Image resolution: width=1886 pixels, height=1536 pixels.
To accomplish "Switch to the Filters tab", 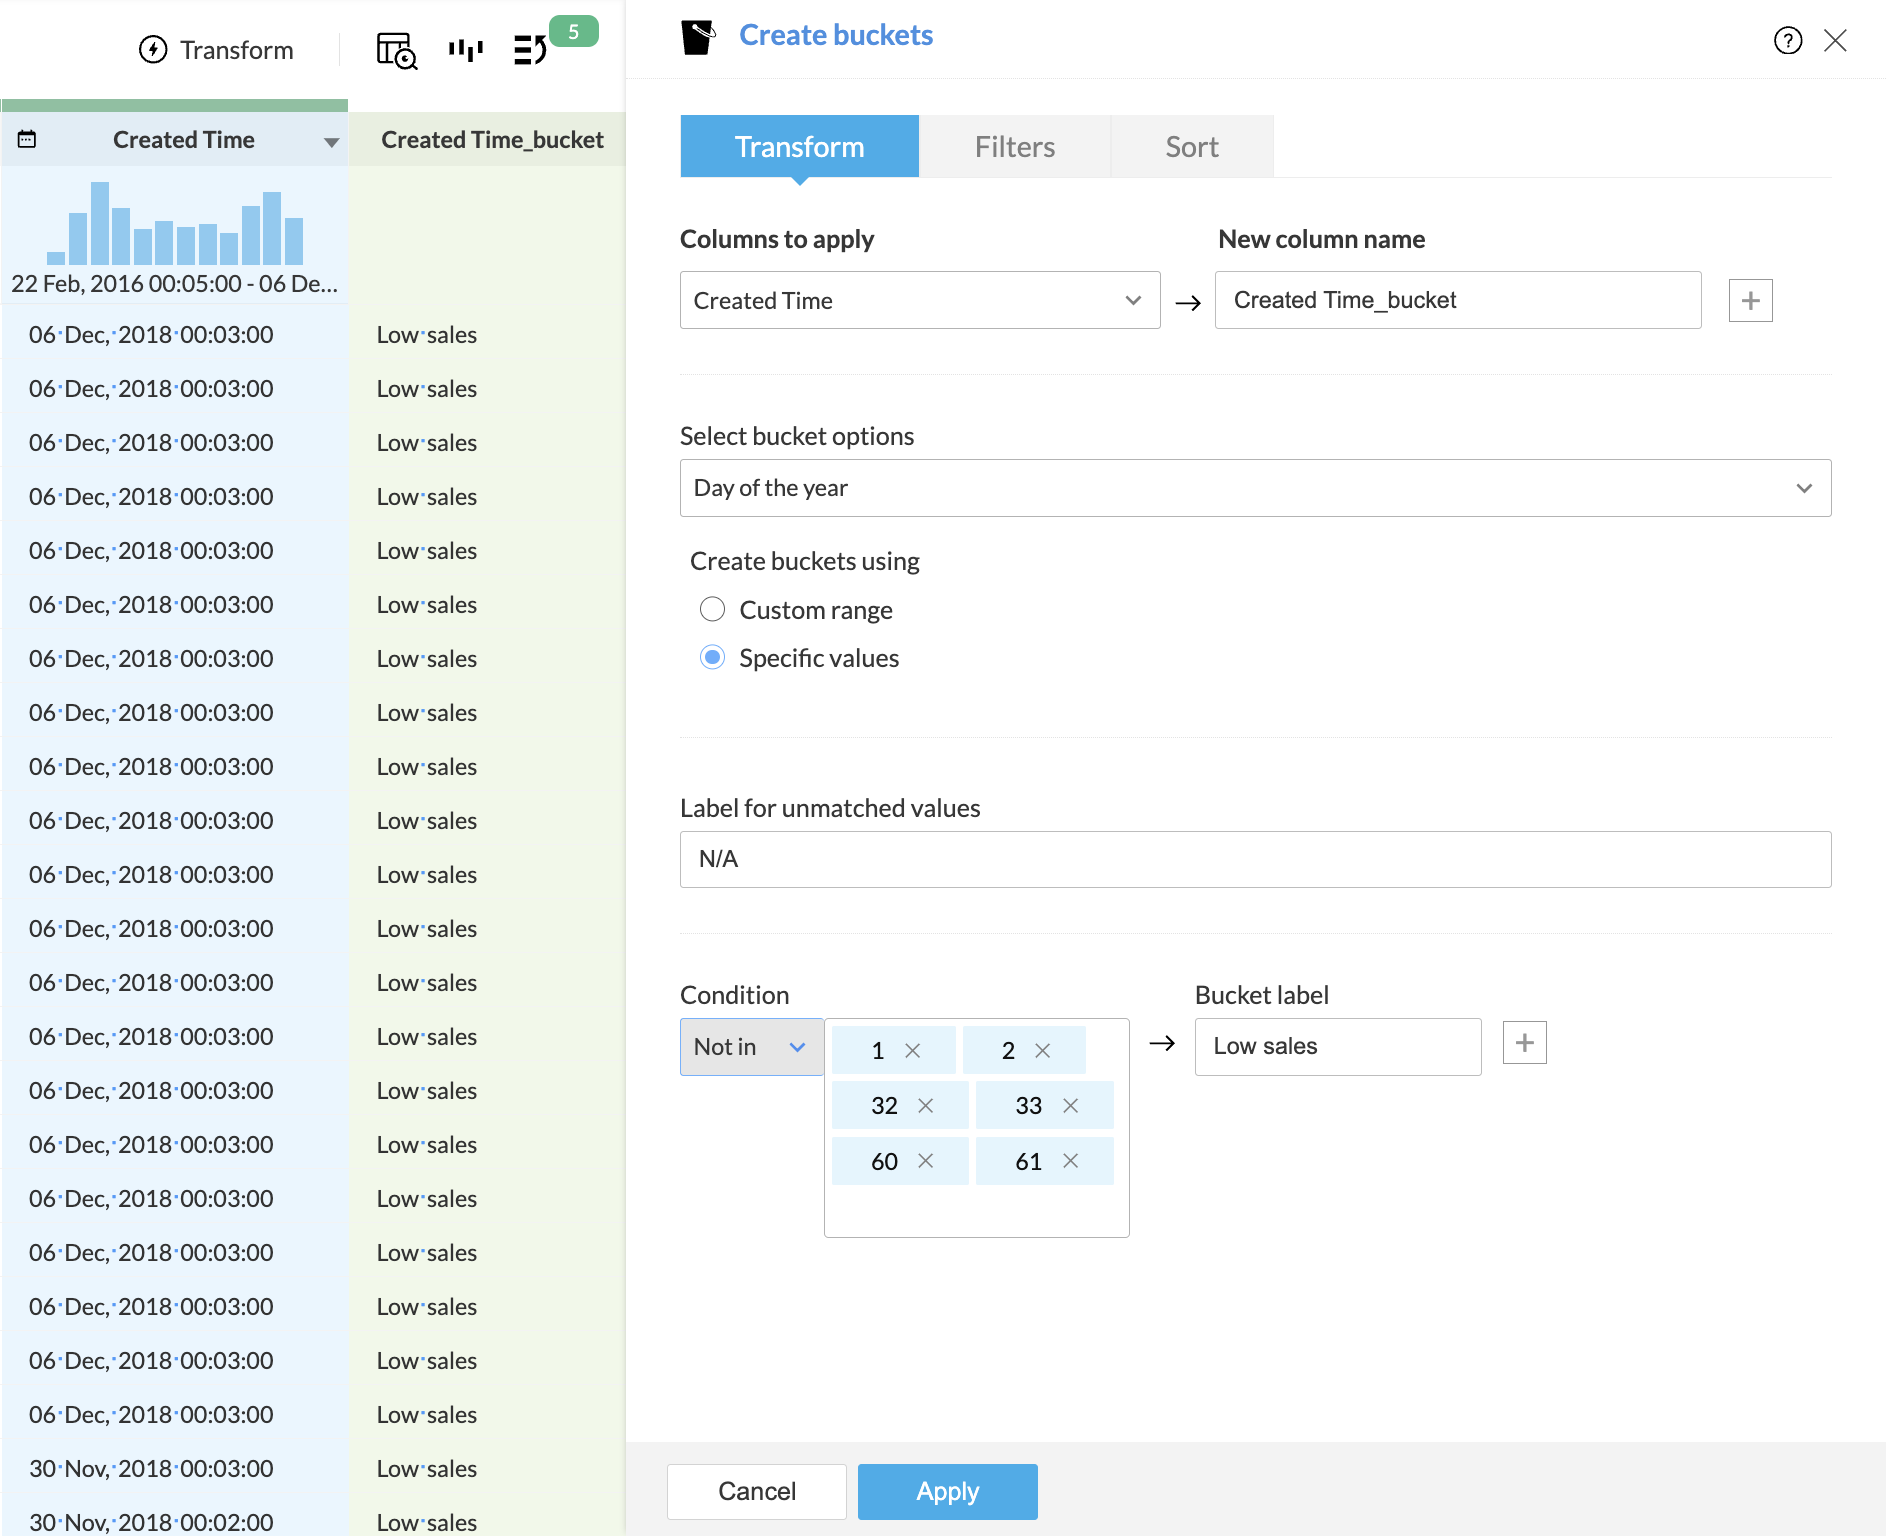I will [x=1014, y=147].
